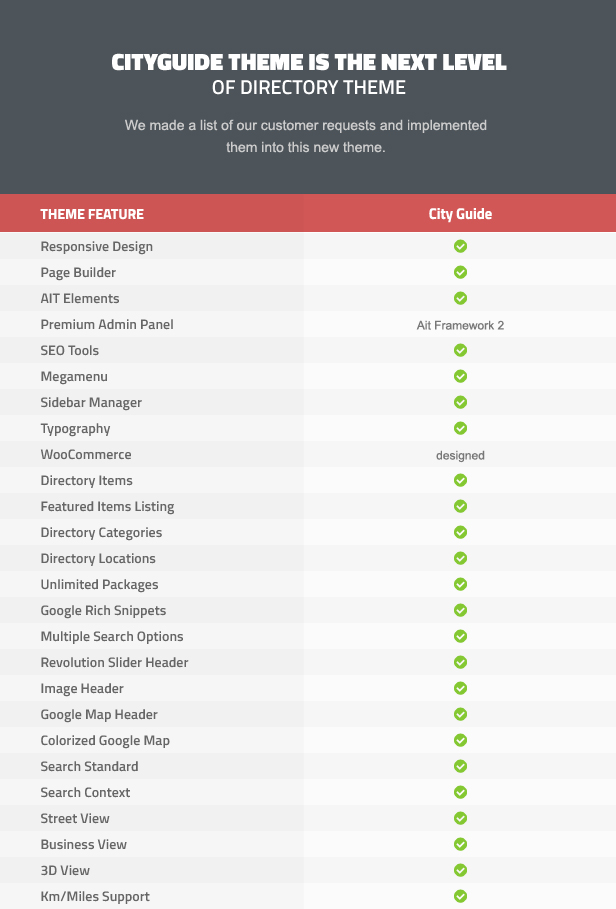Click the green checkmark beside Page Builder

coord(460,272)
